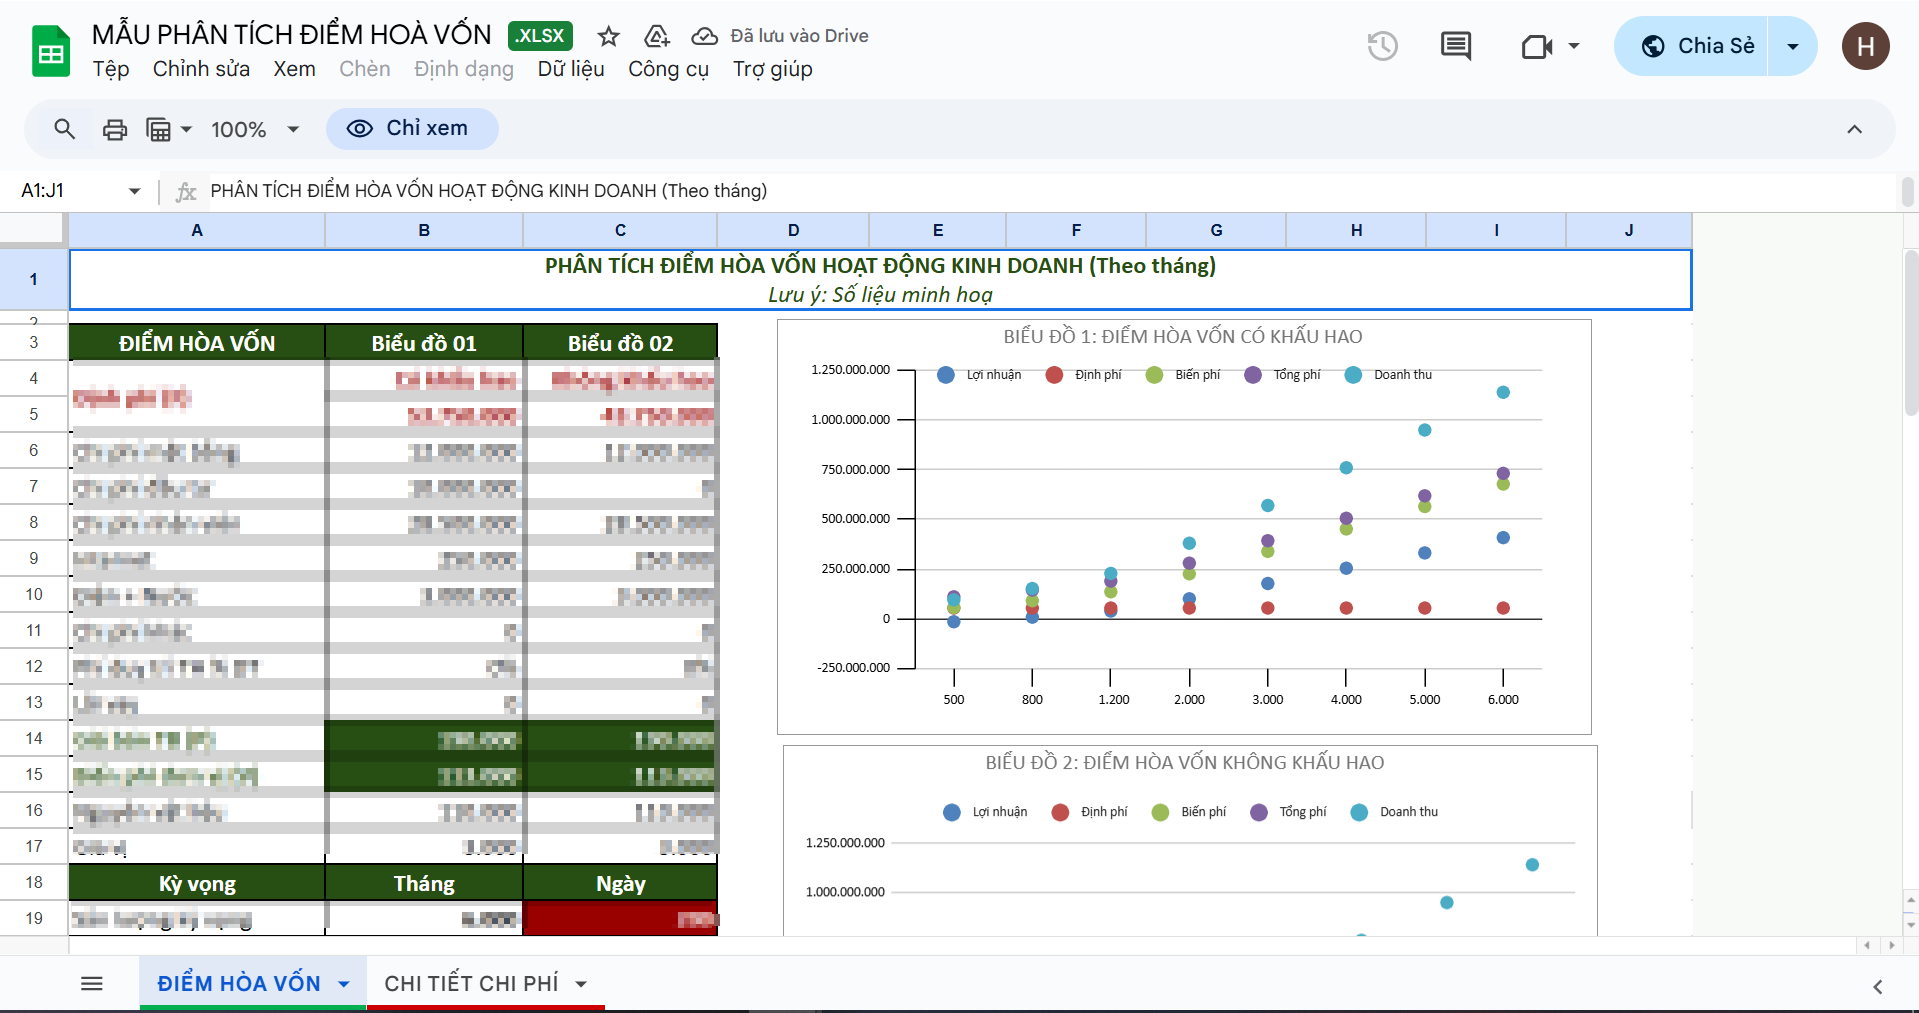The height and width of the screenshot is (1013, 1919).
Task: Collapse the toolbar with the up chevron
Action: coord(1854,129)
